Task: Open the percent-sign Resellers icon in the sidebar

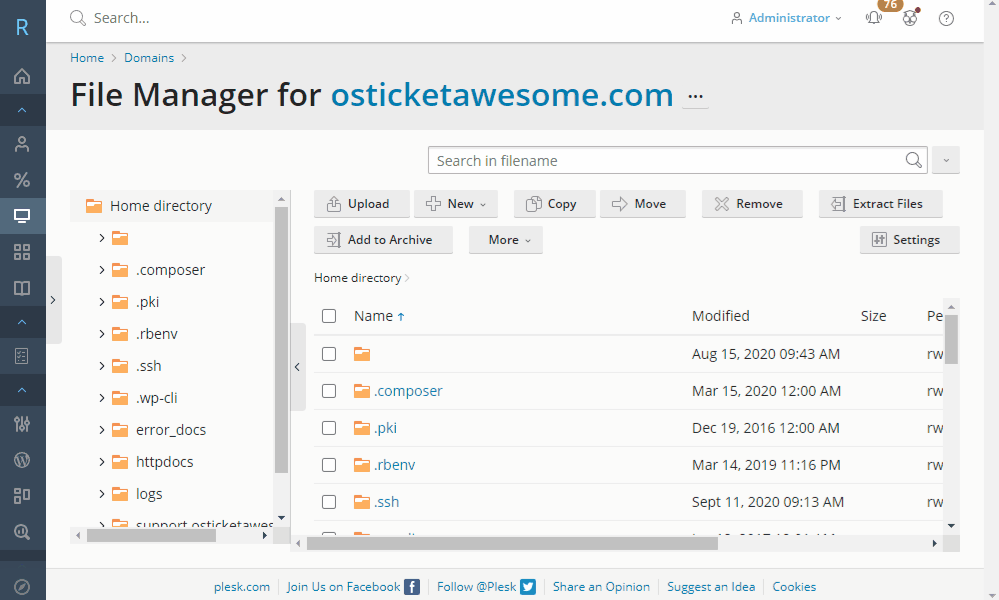Action: point(22,180)
